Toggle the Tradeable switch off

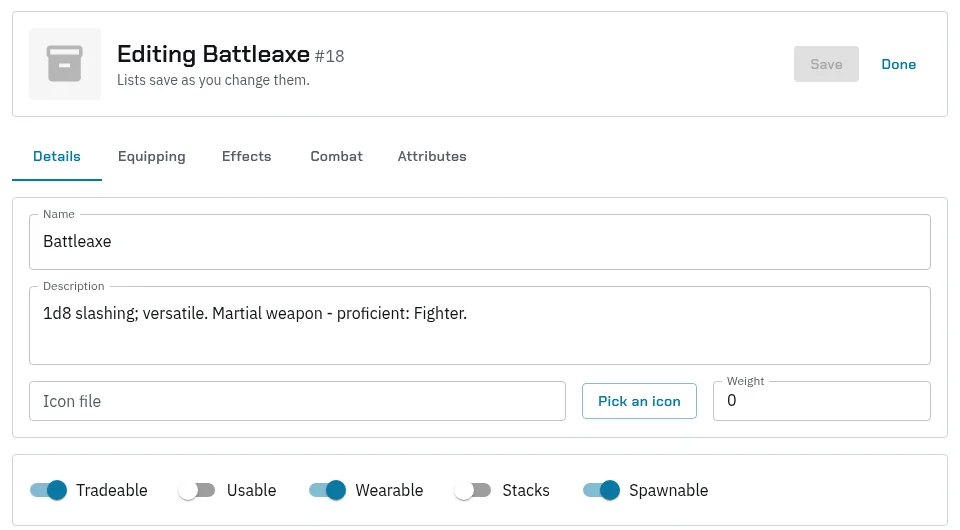[48, 490]
